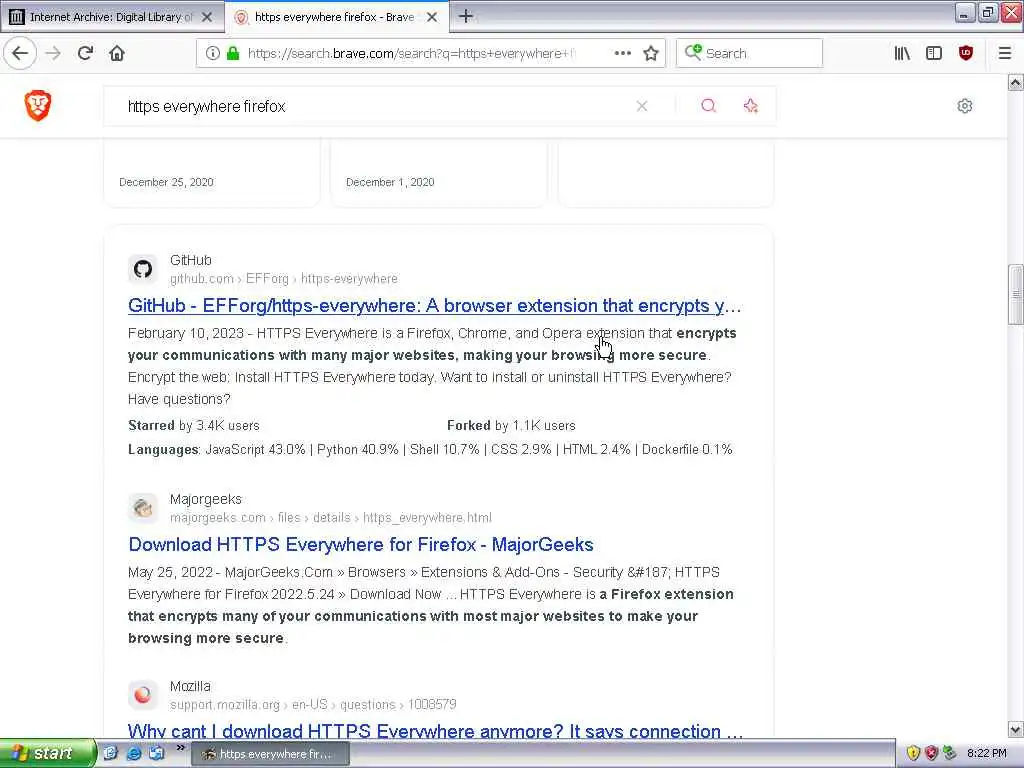Close the Internet Archive tab

[x=207, y=17]
